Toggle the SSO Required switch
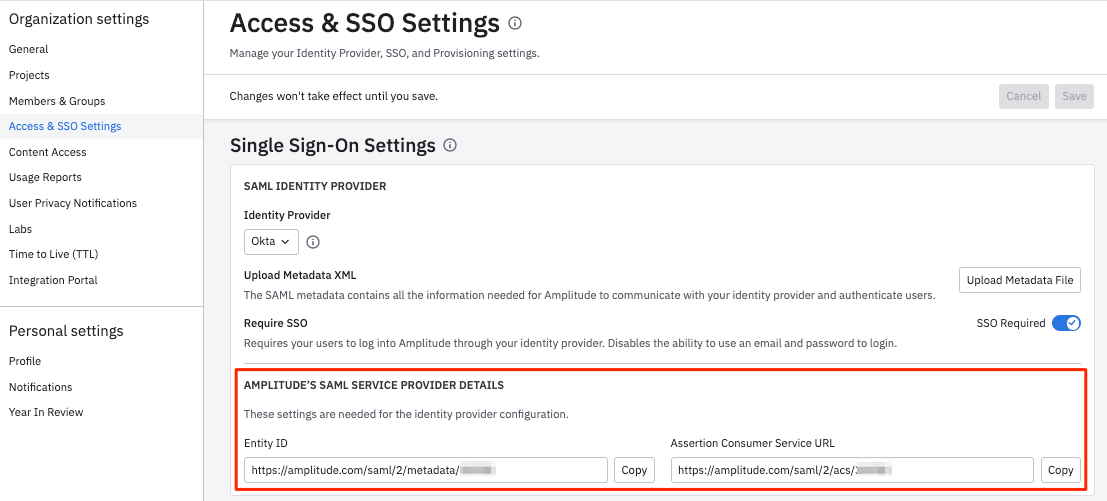Screen dimensions: 1107x501 point(1066,323)
